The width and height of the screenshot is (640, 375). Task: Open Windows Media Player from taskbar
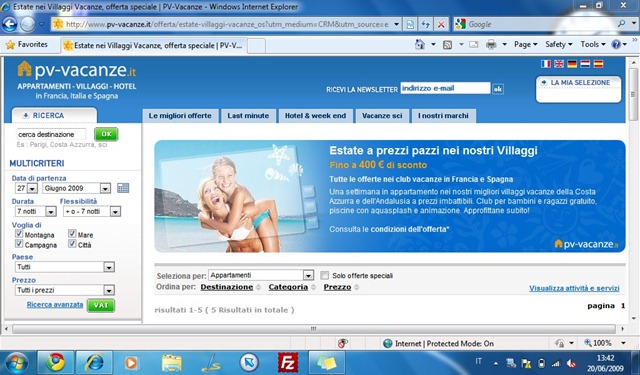click(x=131, y=363)
